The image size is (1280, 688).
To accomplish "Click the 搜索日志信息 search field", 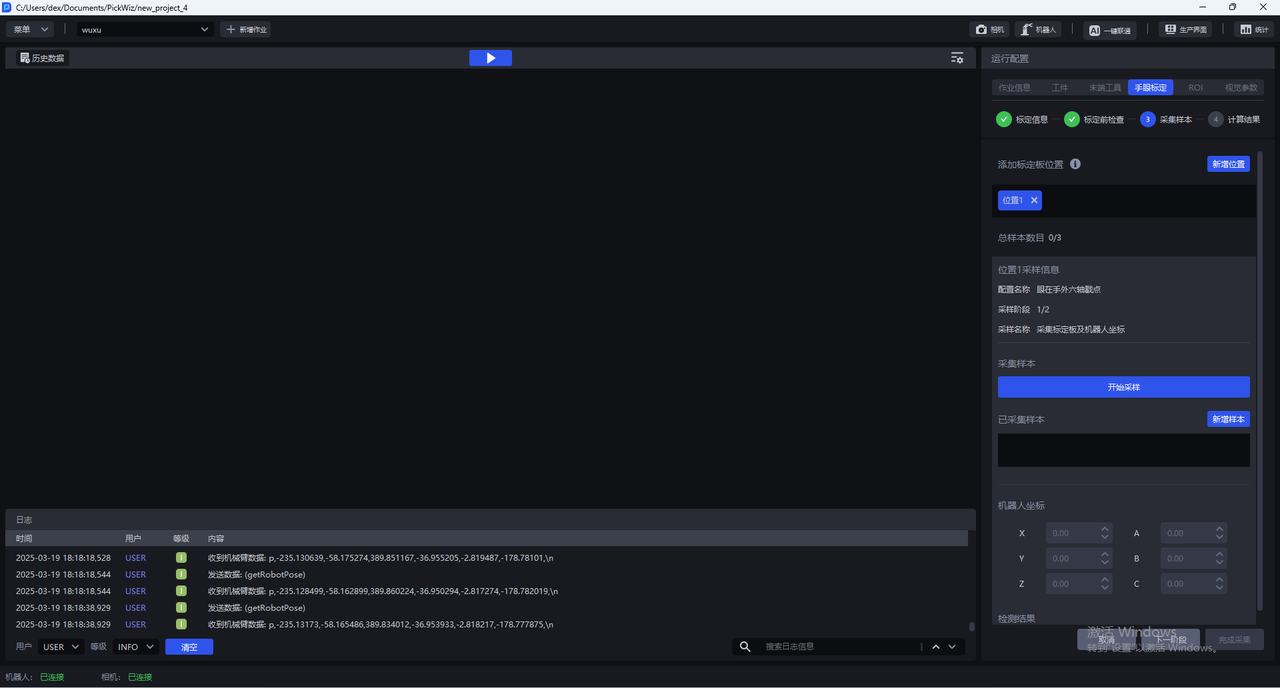I will click(x=840, y=647).
